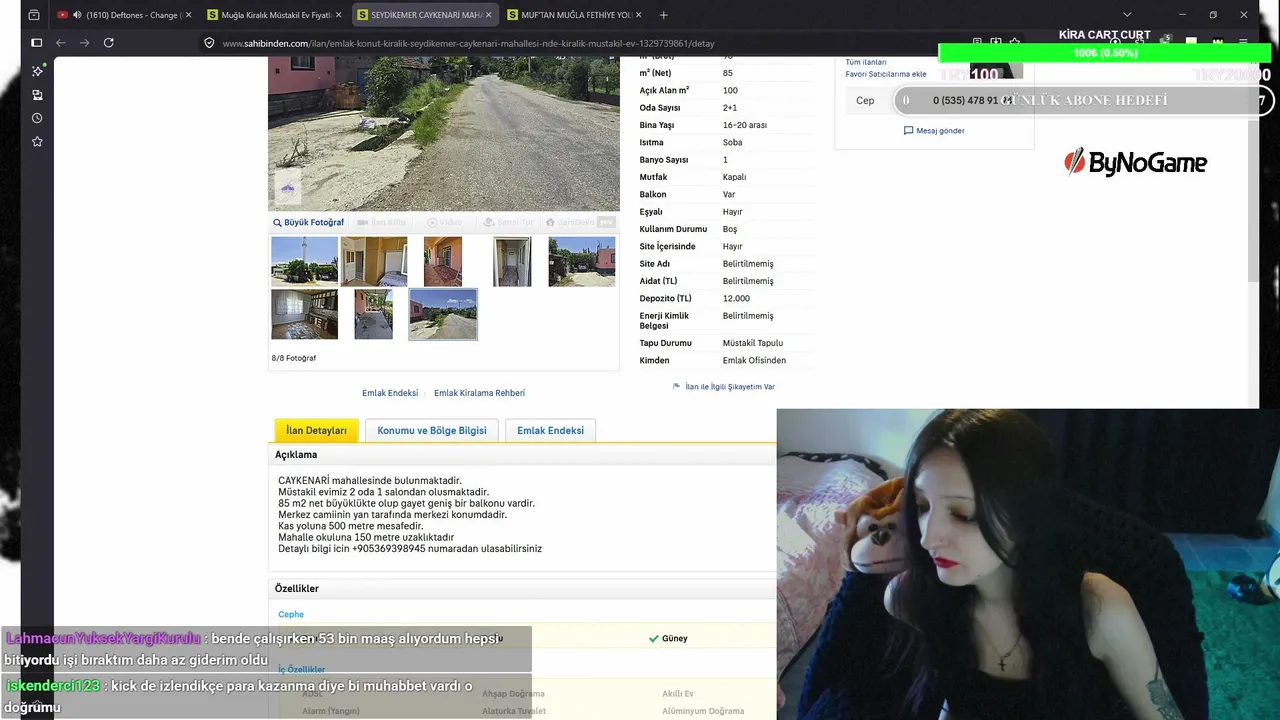Click the message bubble icon

pos(909,131)
